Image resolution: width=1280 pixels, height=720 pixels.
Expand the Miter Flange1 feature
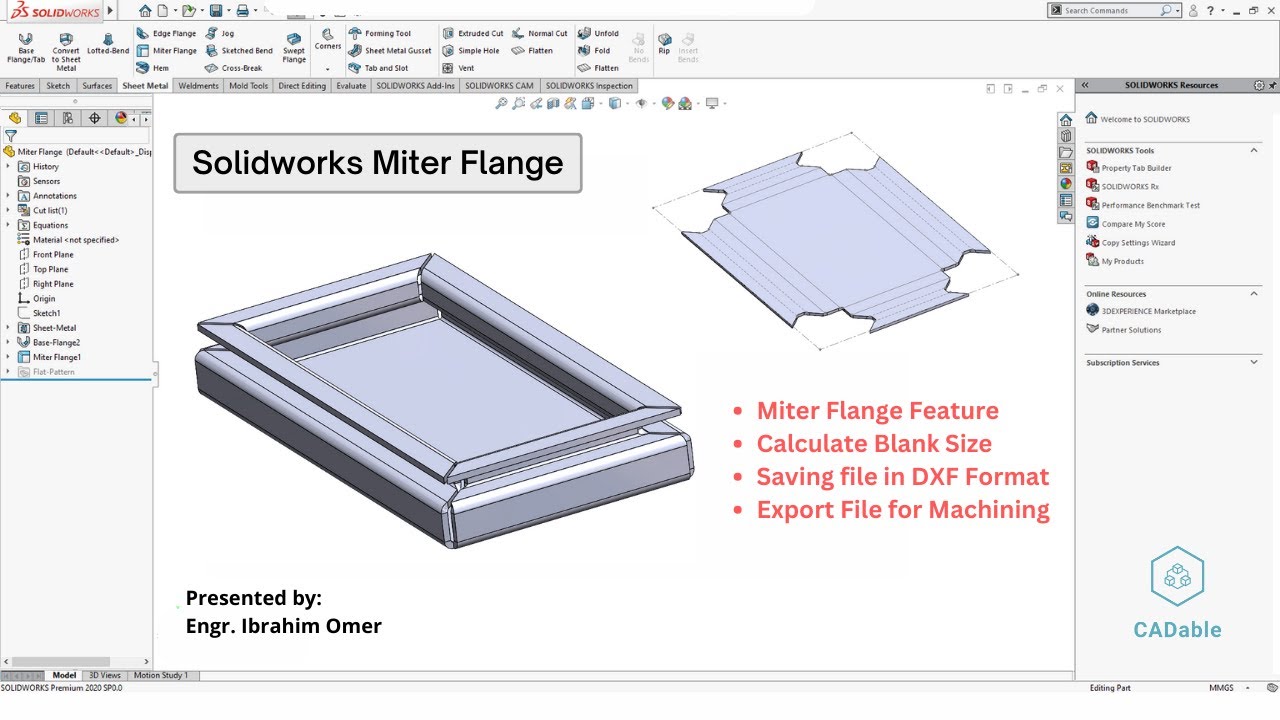(9, 357)
